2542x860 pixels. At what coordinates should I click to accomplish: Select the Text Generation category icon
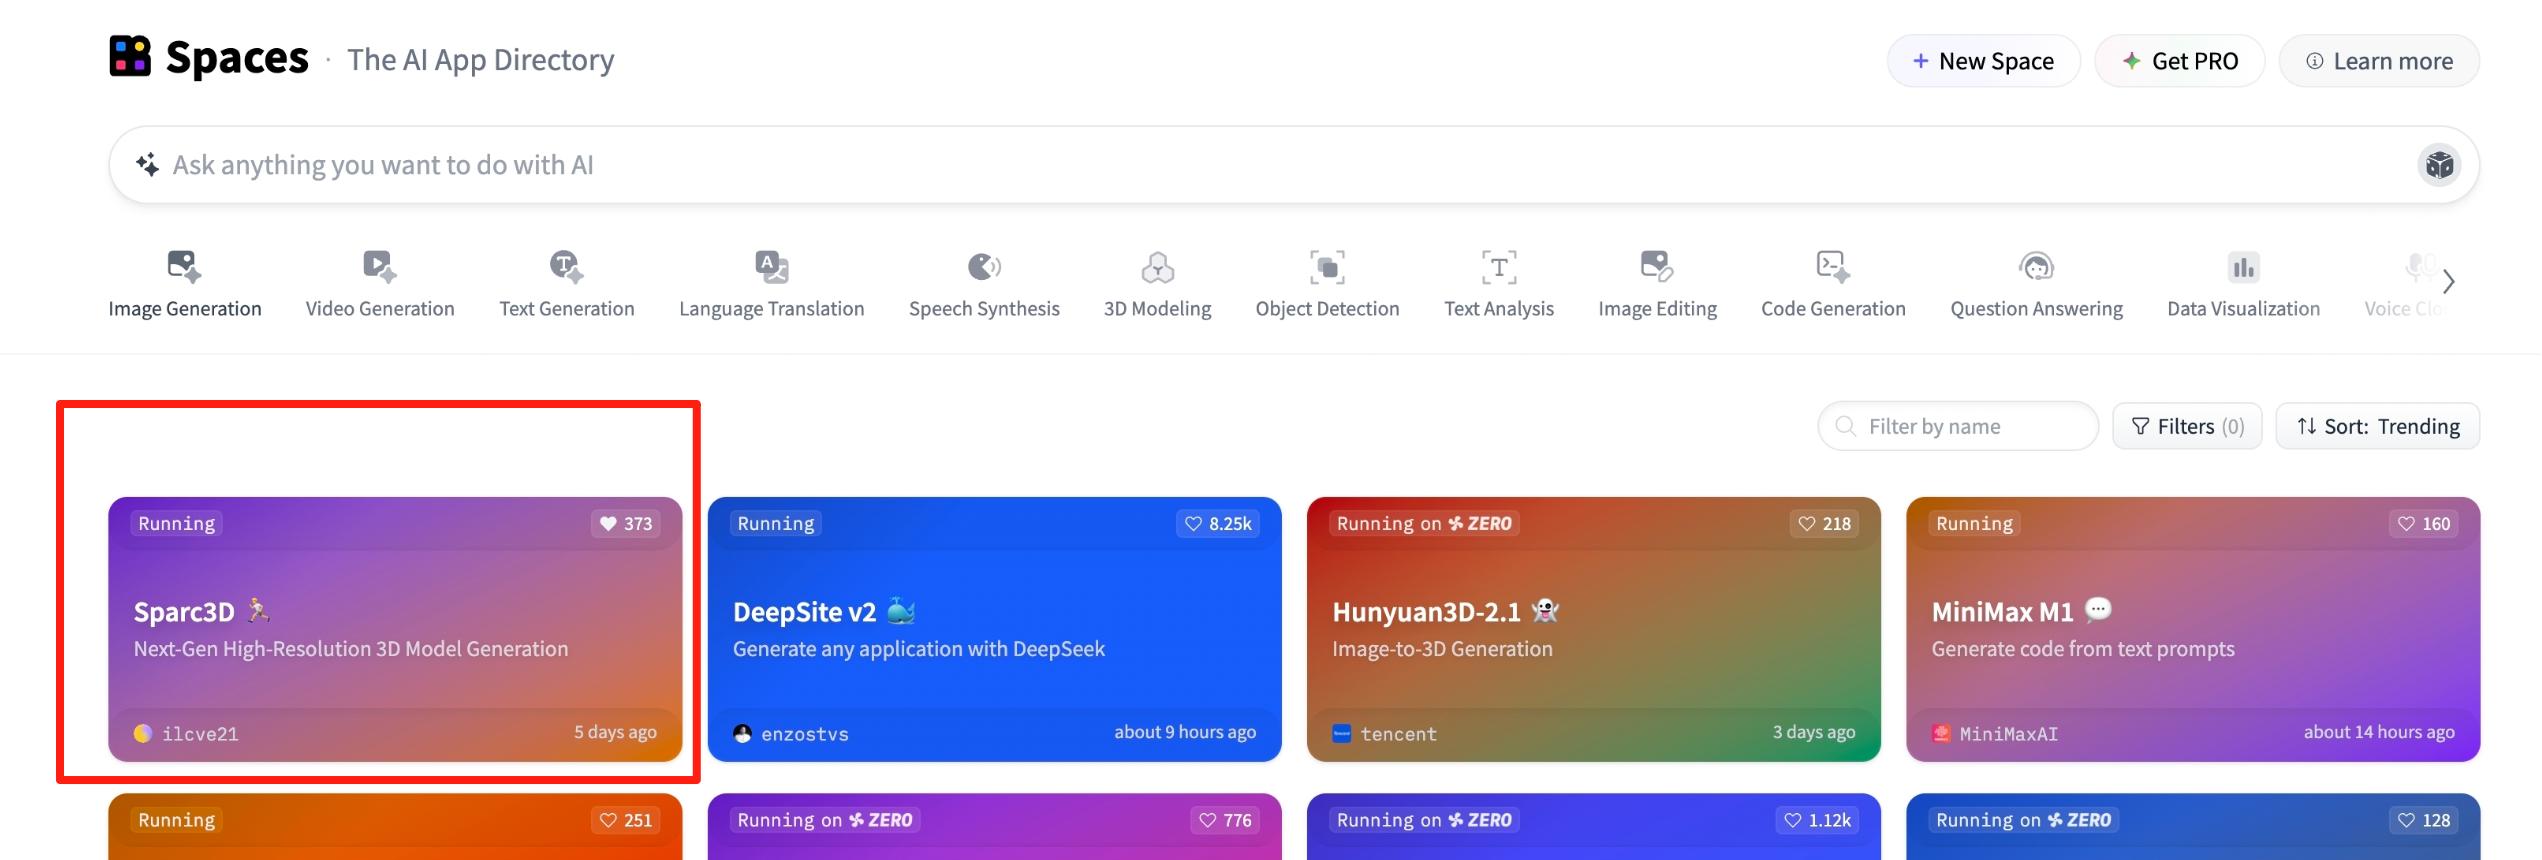point(566,267)
